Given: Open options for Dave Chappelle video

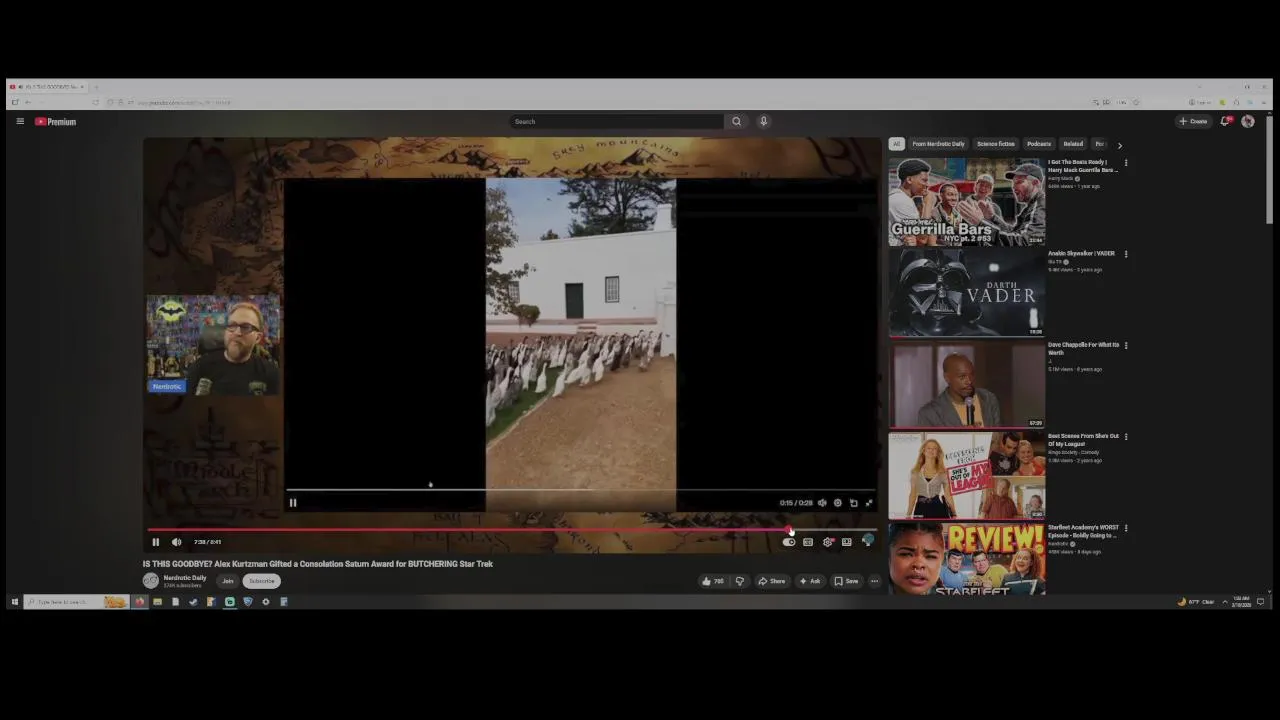Looking at the screenshot, I should [1126, 346].
